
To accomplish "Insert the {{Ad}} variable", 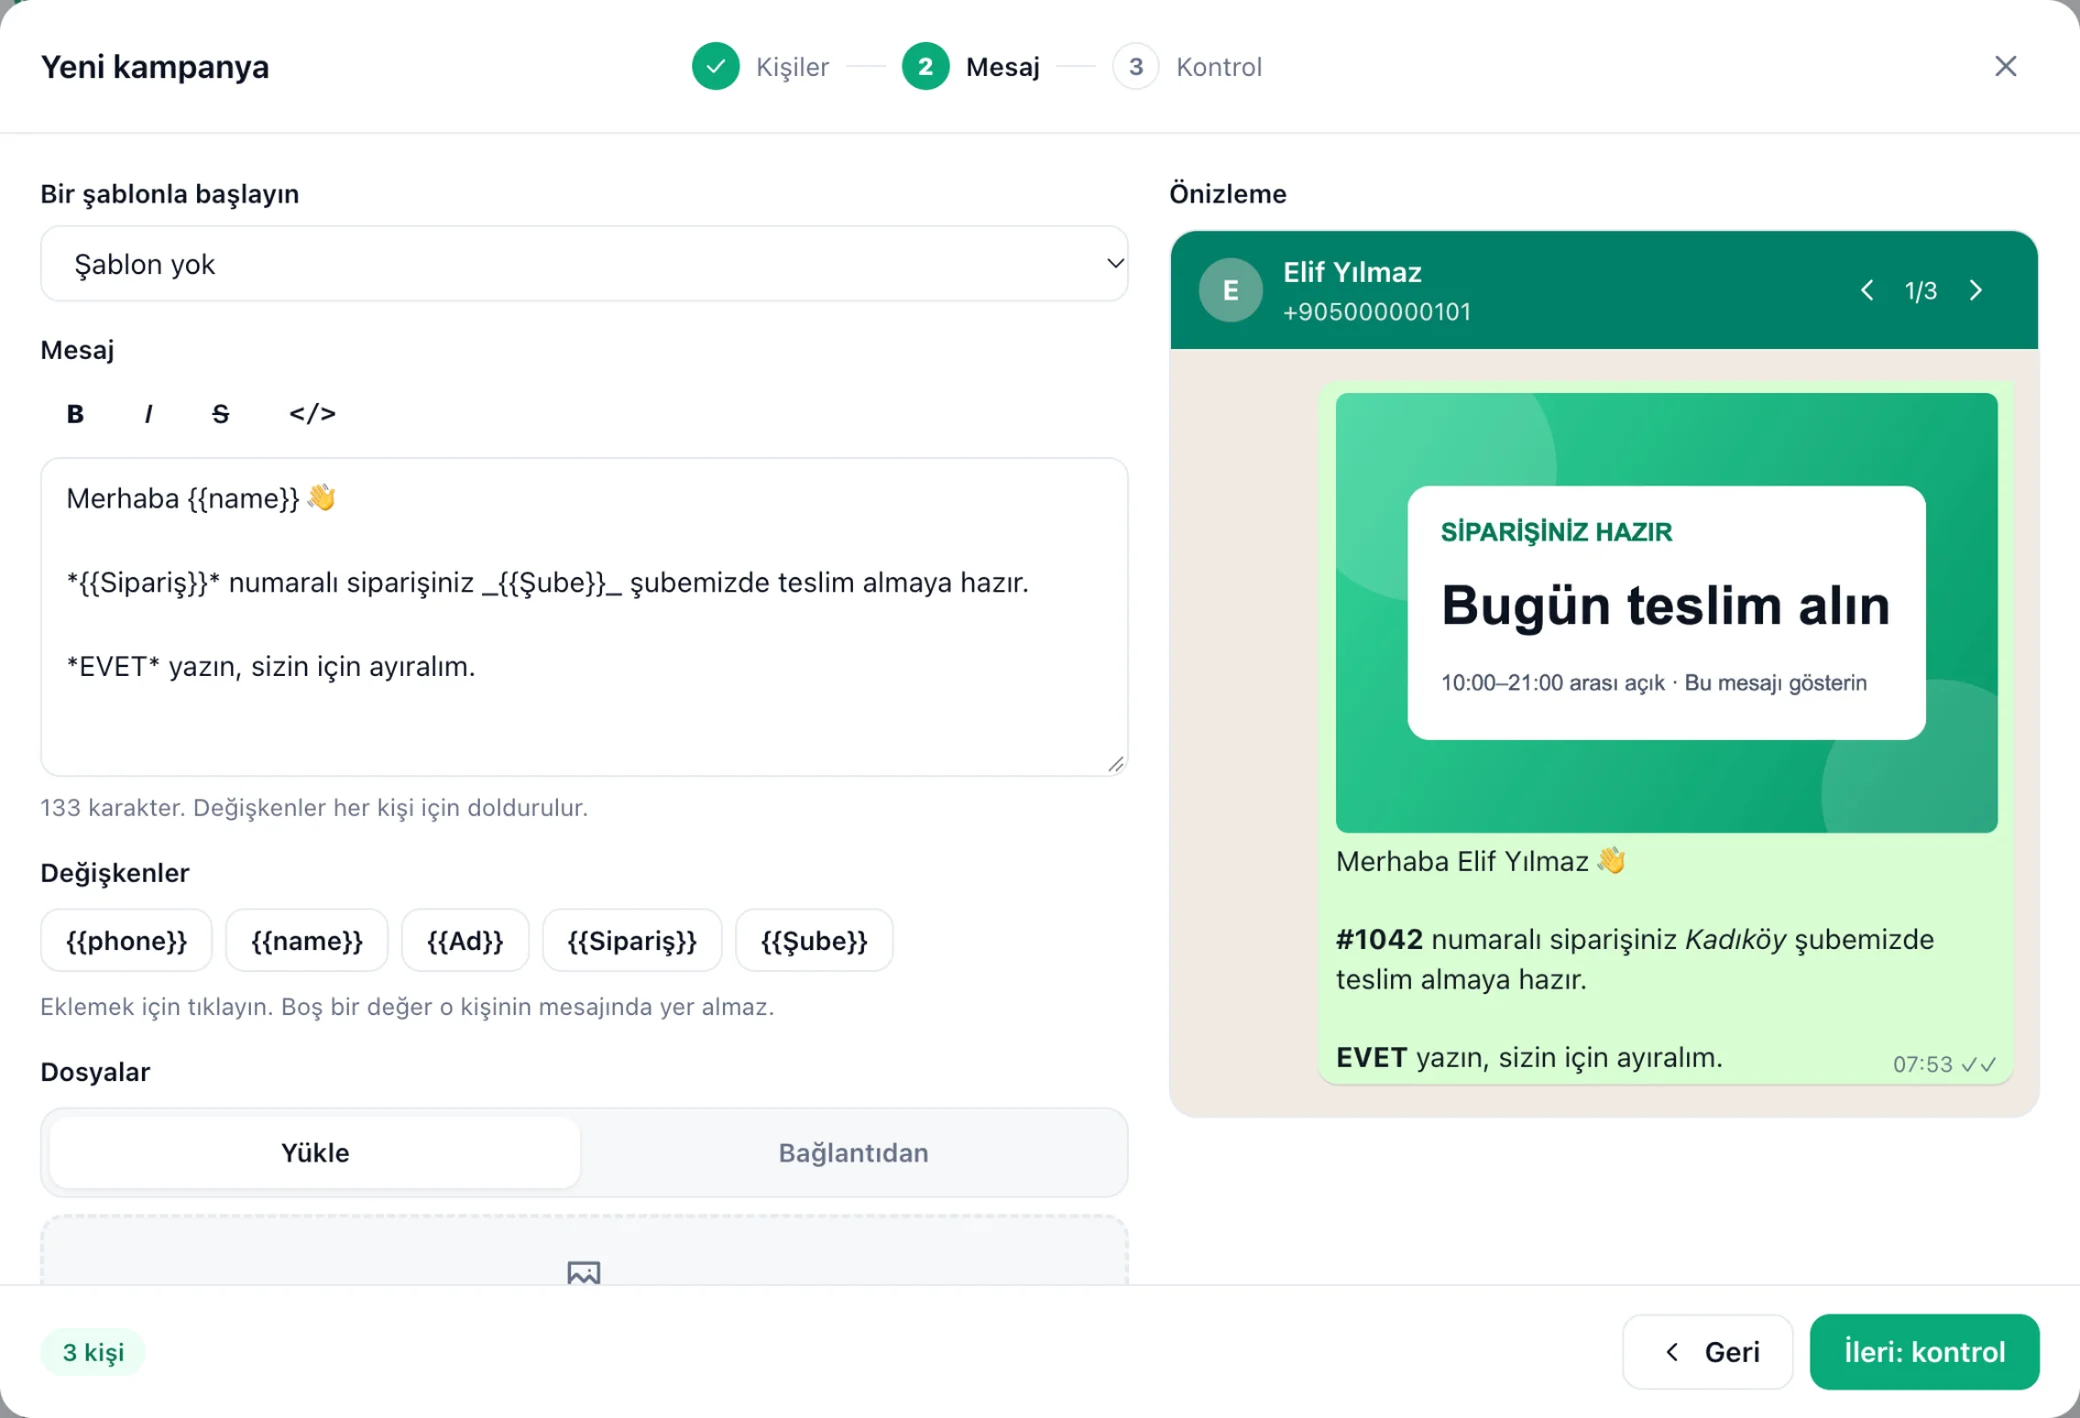I will click(465, 940).
